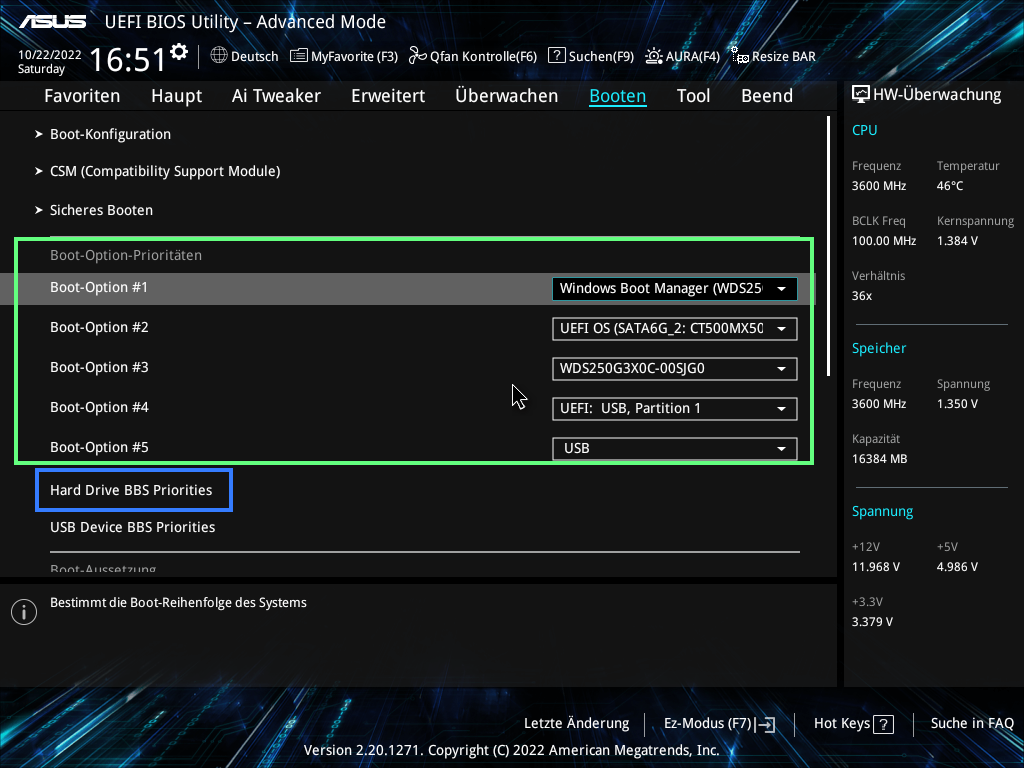Image resolution: width=1024 pixels, height=768 pixels.
Task: Click the Hot Keys question mark icon
Action: [884, 724]
